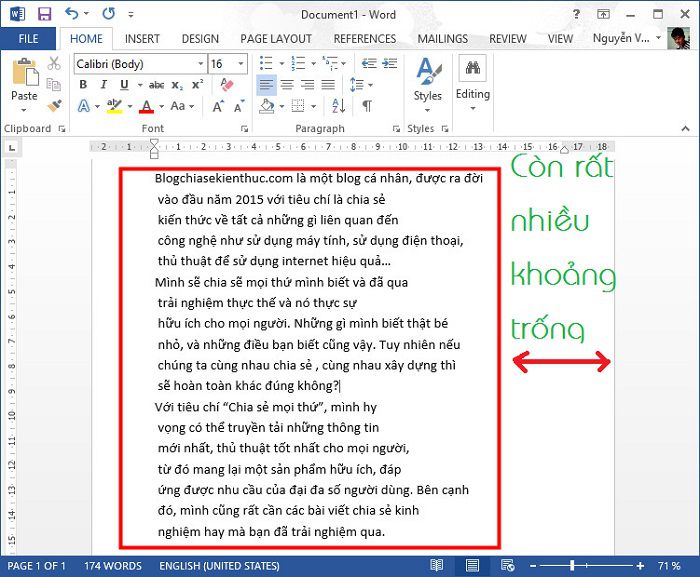This screenshot has width=700, height=577.
Task: Apply superscript formatting
Action: coord(197,84)
